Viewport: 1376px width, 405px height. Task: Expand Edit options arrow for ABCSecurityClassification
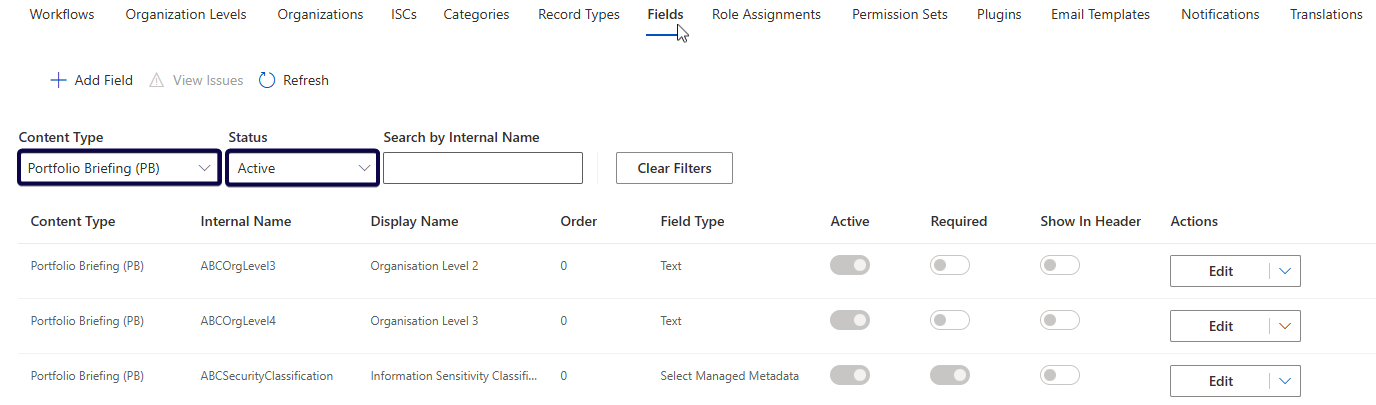(1285, 381)
